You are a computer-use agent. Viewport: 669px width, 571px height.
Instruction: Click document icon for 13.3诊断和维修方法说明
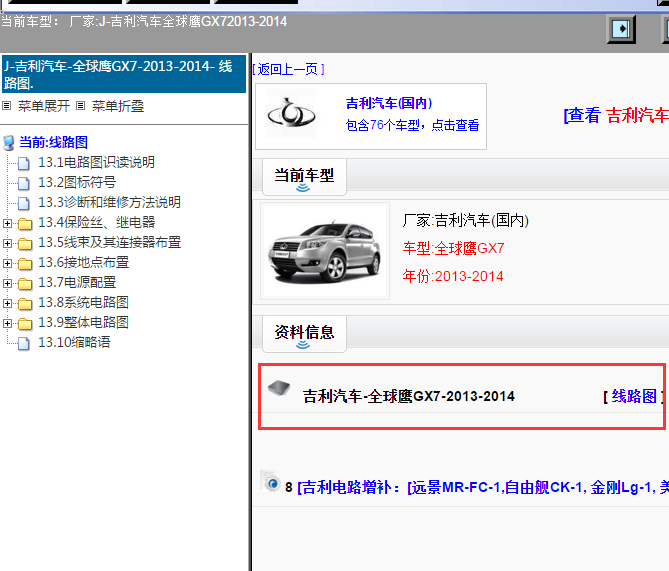pos(24,204)
